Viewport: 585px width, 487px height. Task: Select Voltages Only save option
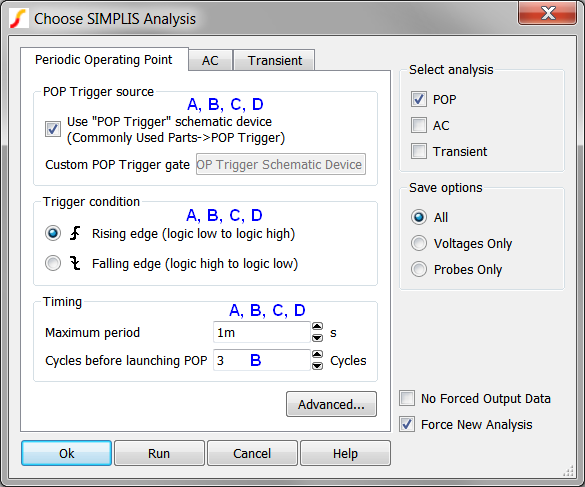click(419, 243)
